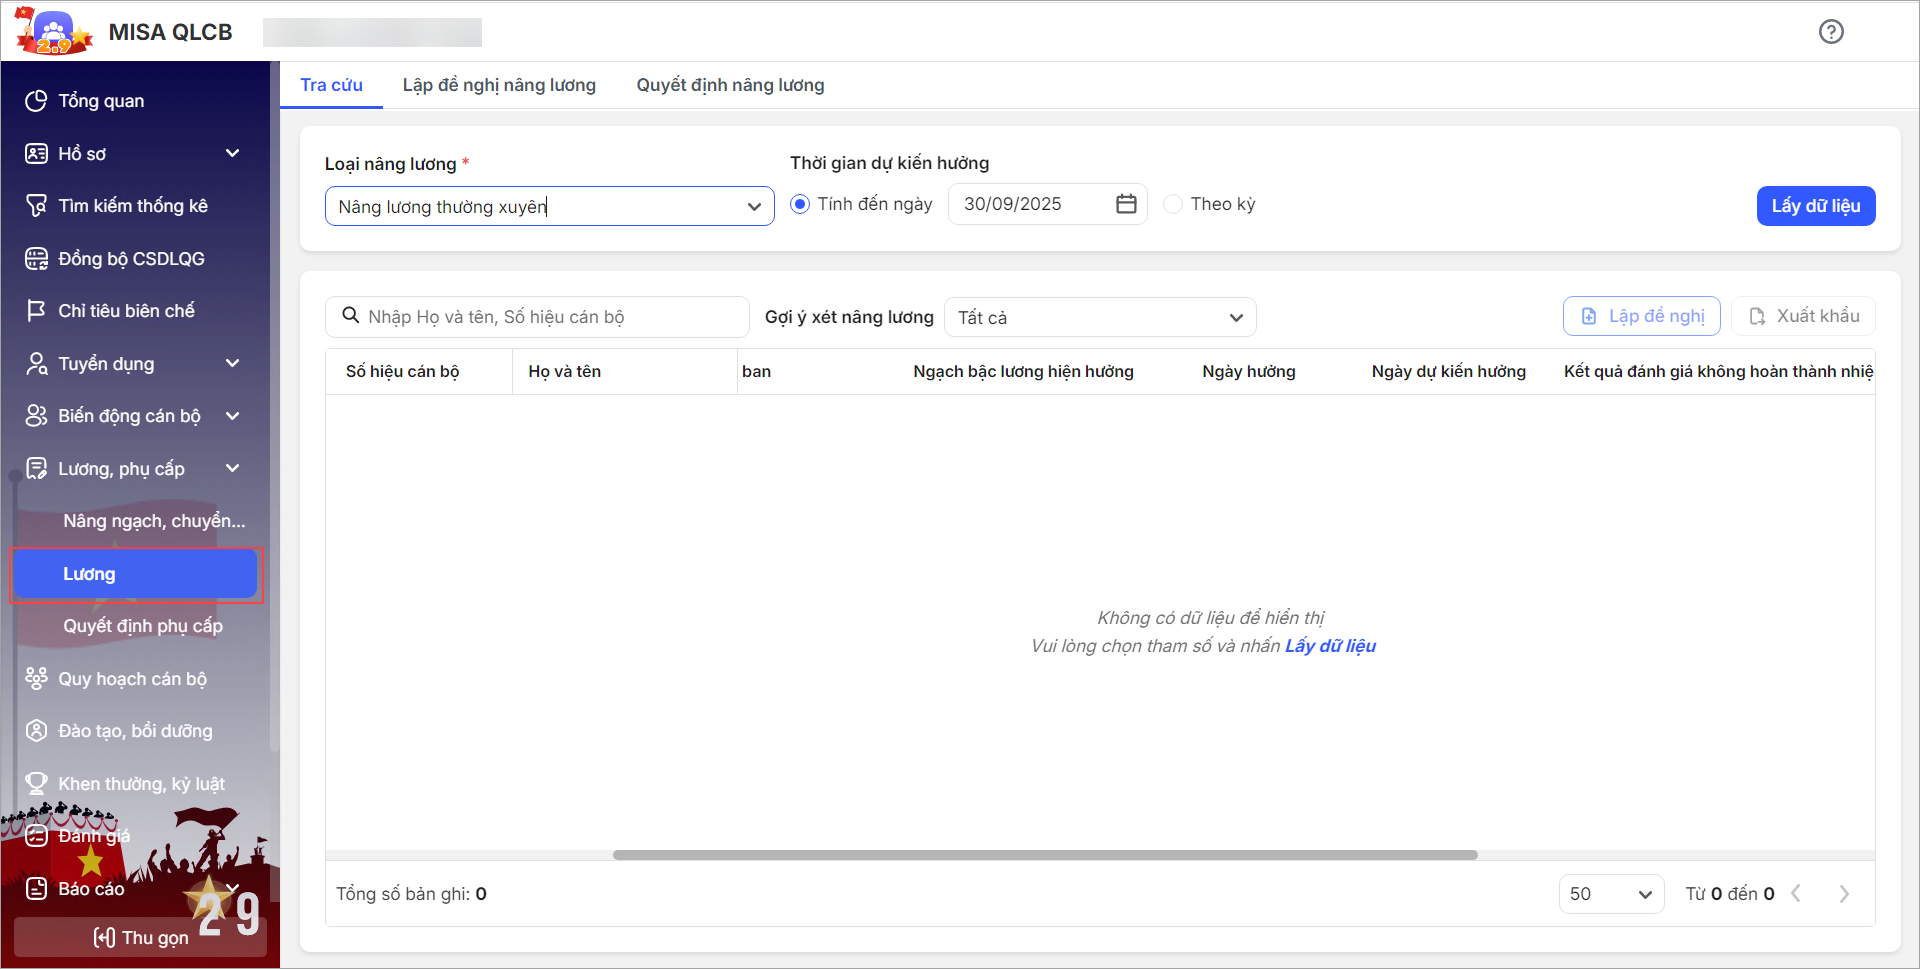Image resolution: width=1920 pixels, height=969 pixels.
Task: Click the Quy hoạch cán bộ icon
Action: point(36,679)
